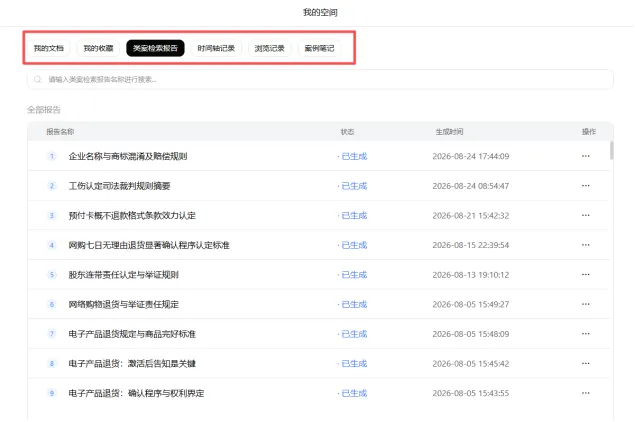635x422 pixels.
Task: Open the three-dot menu for 电子产品退货：确认程序与权利界定
Action: (x=586, y=393)
